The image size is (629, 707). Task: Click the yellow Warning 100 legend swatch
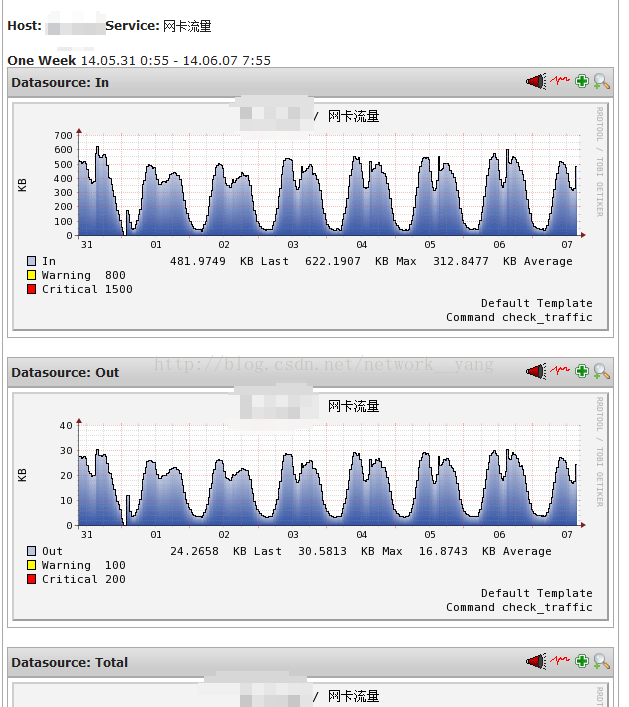[x=31, y=565]
